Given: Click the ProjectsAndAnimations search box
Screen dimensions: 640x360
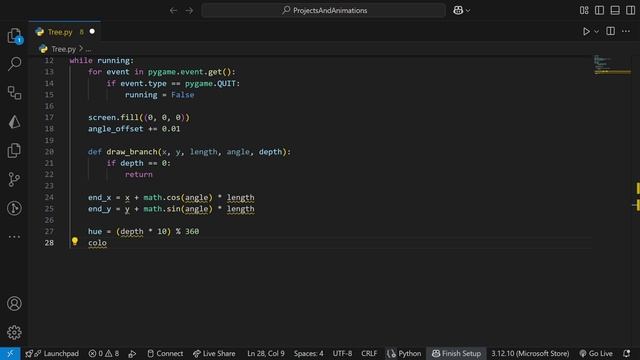Looking at the screenshot, I should click(x=324, y=10).
